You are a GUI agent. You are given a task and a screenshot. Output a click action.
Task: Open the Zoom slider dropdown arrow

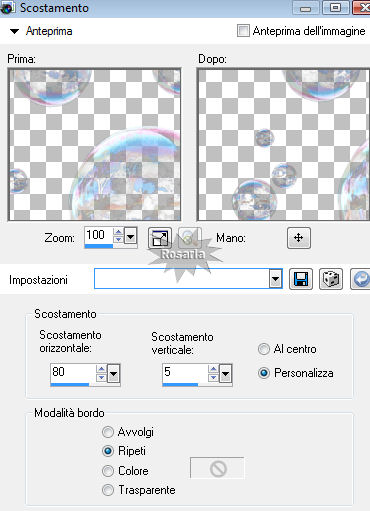130,237
